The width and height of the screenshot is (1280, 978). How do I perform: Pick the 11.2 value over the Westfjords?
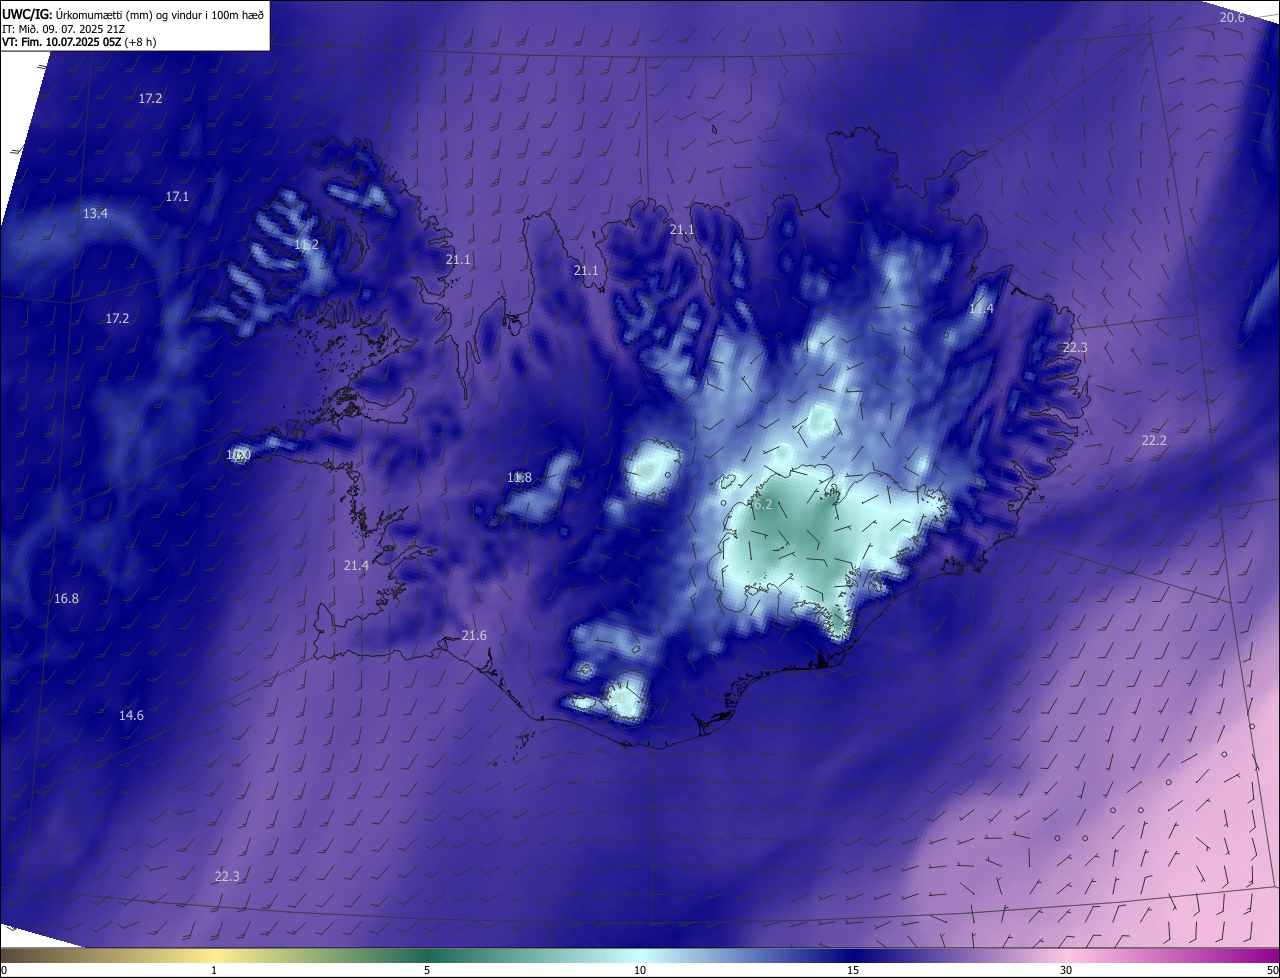pos(306,244)
